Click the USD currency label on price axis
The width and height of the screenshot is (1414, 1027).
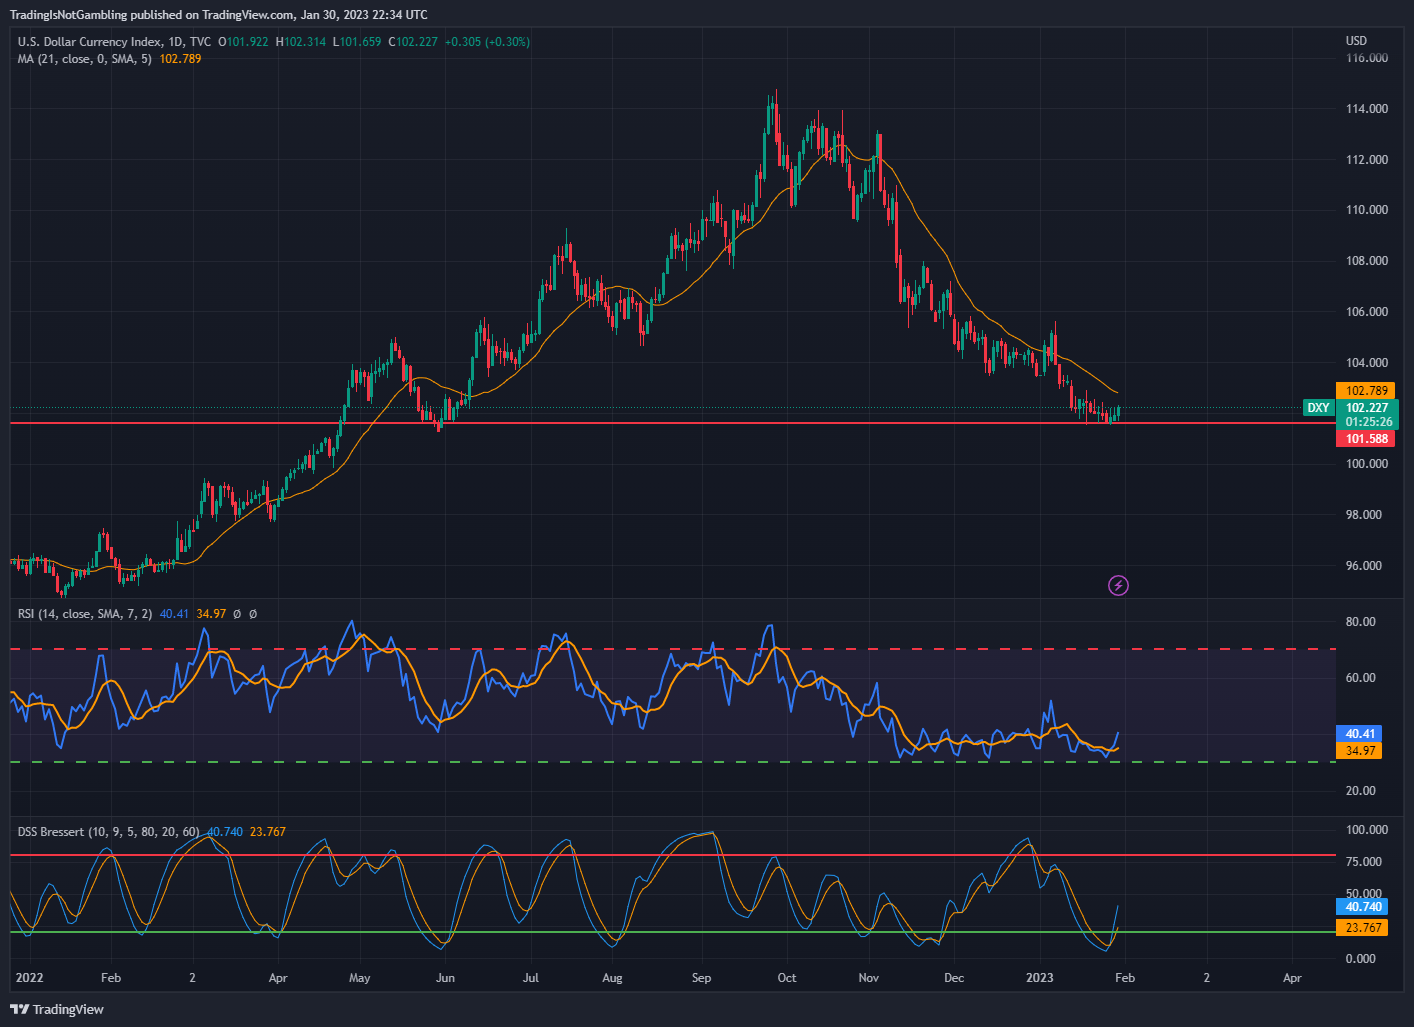pos(1356,41)
